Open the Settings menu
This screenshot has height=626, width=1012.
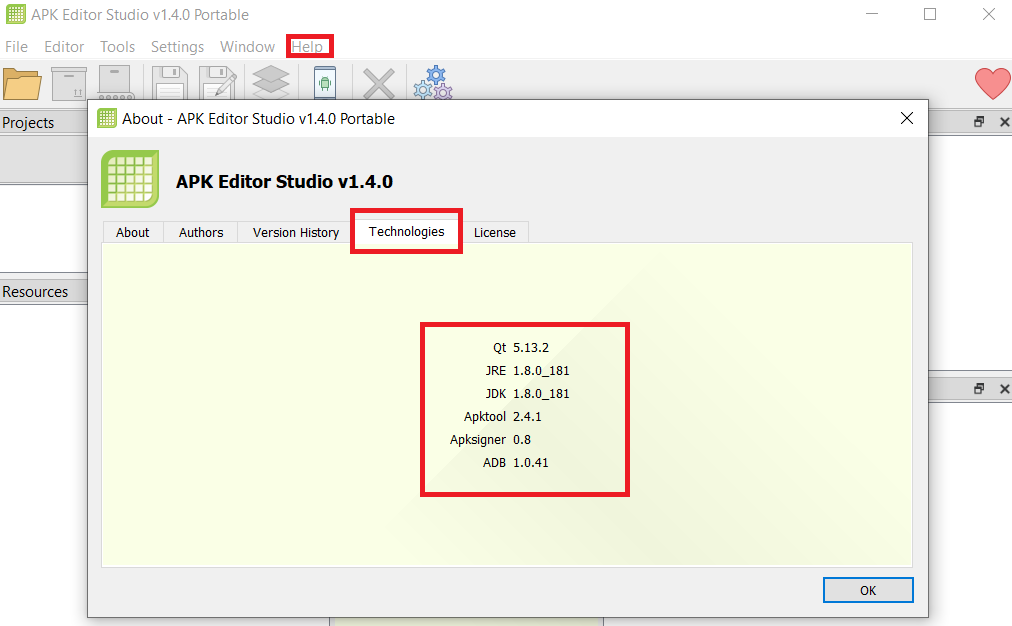click(x=177, y=46)
